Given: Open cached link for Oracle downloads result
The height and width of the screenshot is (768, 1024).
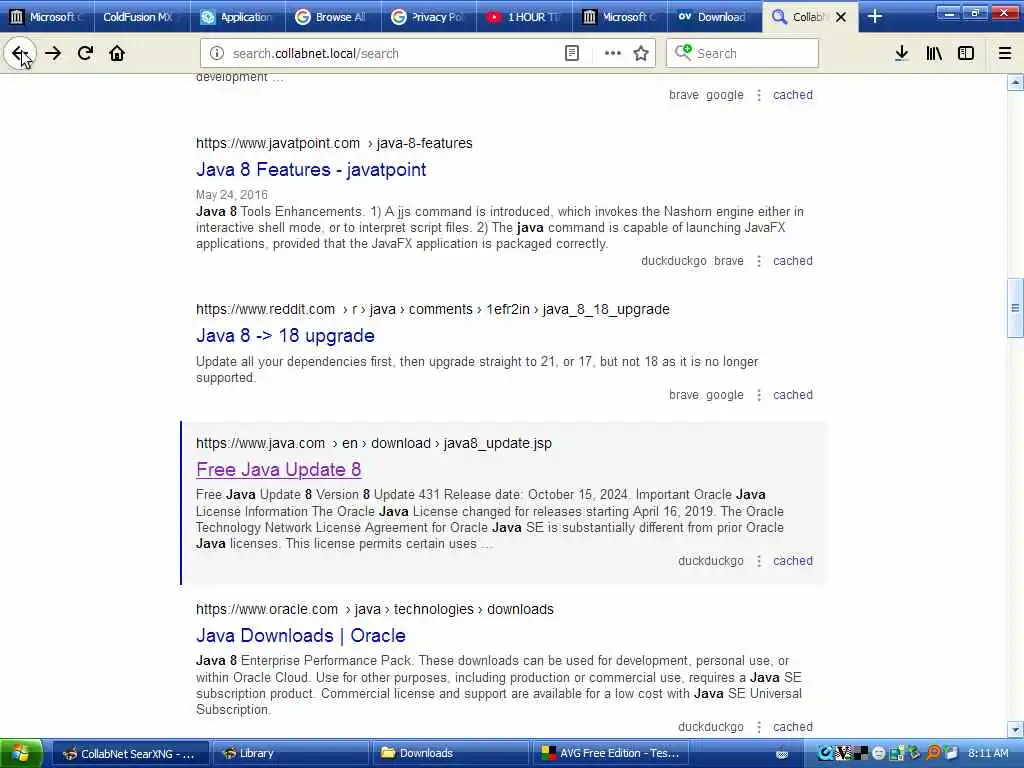Looking at the screenshot, I should point(793,726).
